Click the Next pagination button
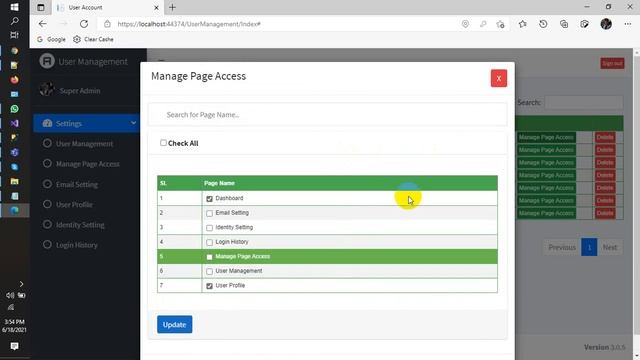The width and height of the screenshot is (640, 360). tap(610, 247)
